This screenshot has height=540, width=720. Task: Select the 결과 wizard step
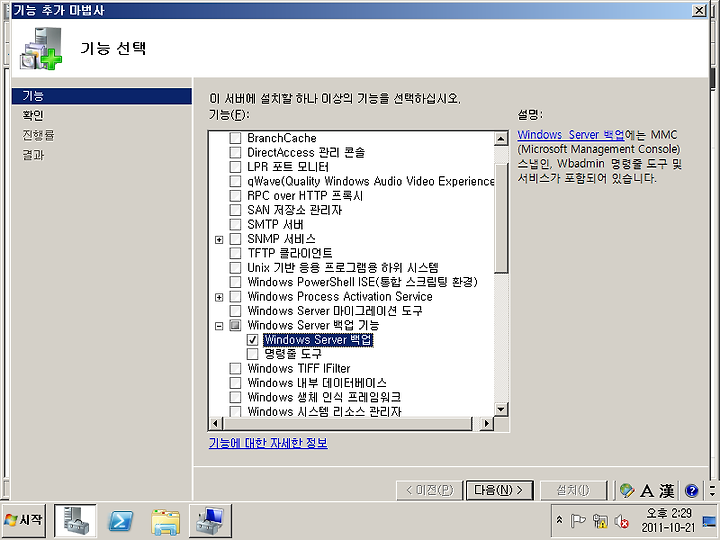(33, 155)
